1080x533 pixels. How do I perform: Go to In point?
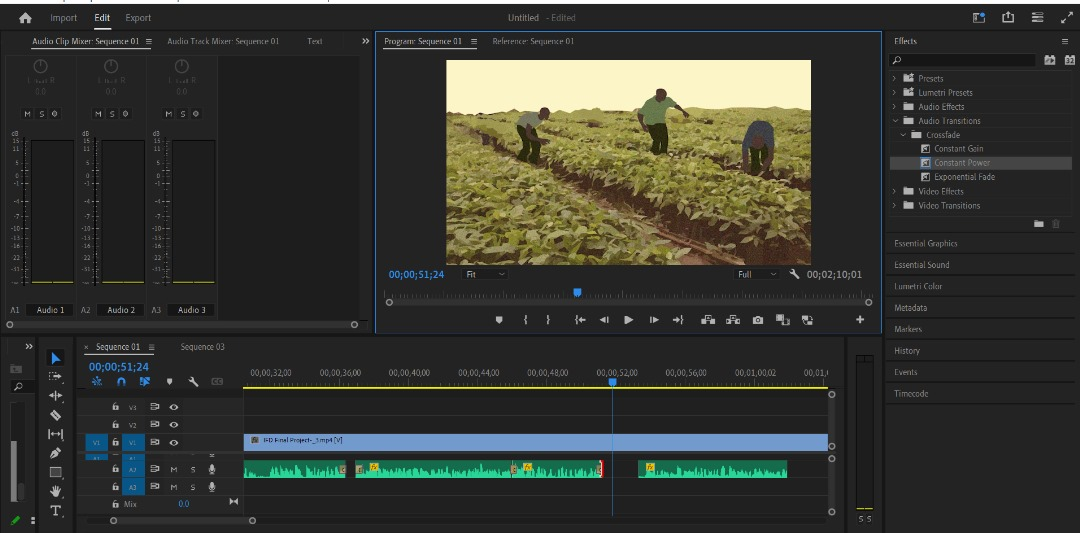click(x=580, y=320)
